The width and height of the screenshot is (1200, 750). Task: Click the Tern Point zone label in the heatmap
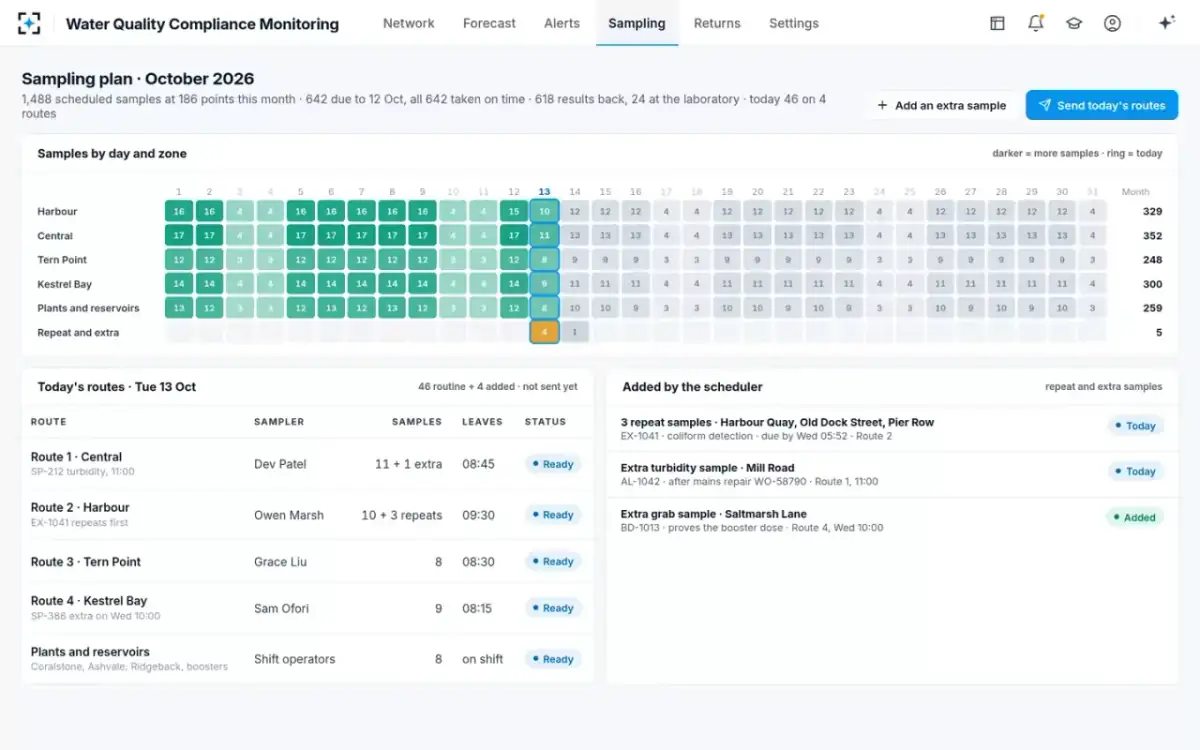[61, 260]
